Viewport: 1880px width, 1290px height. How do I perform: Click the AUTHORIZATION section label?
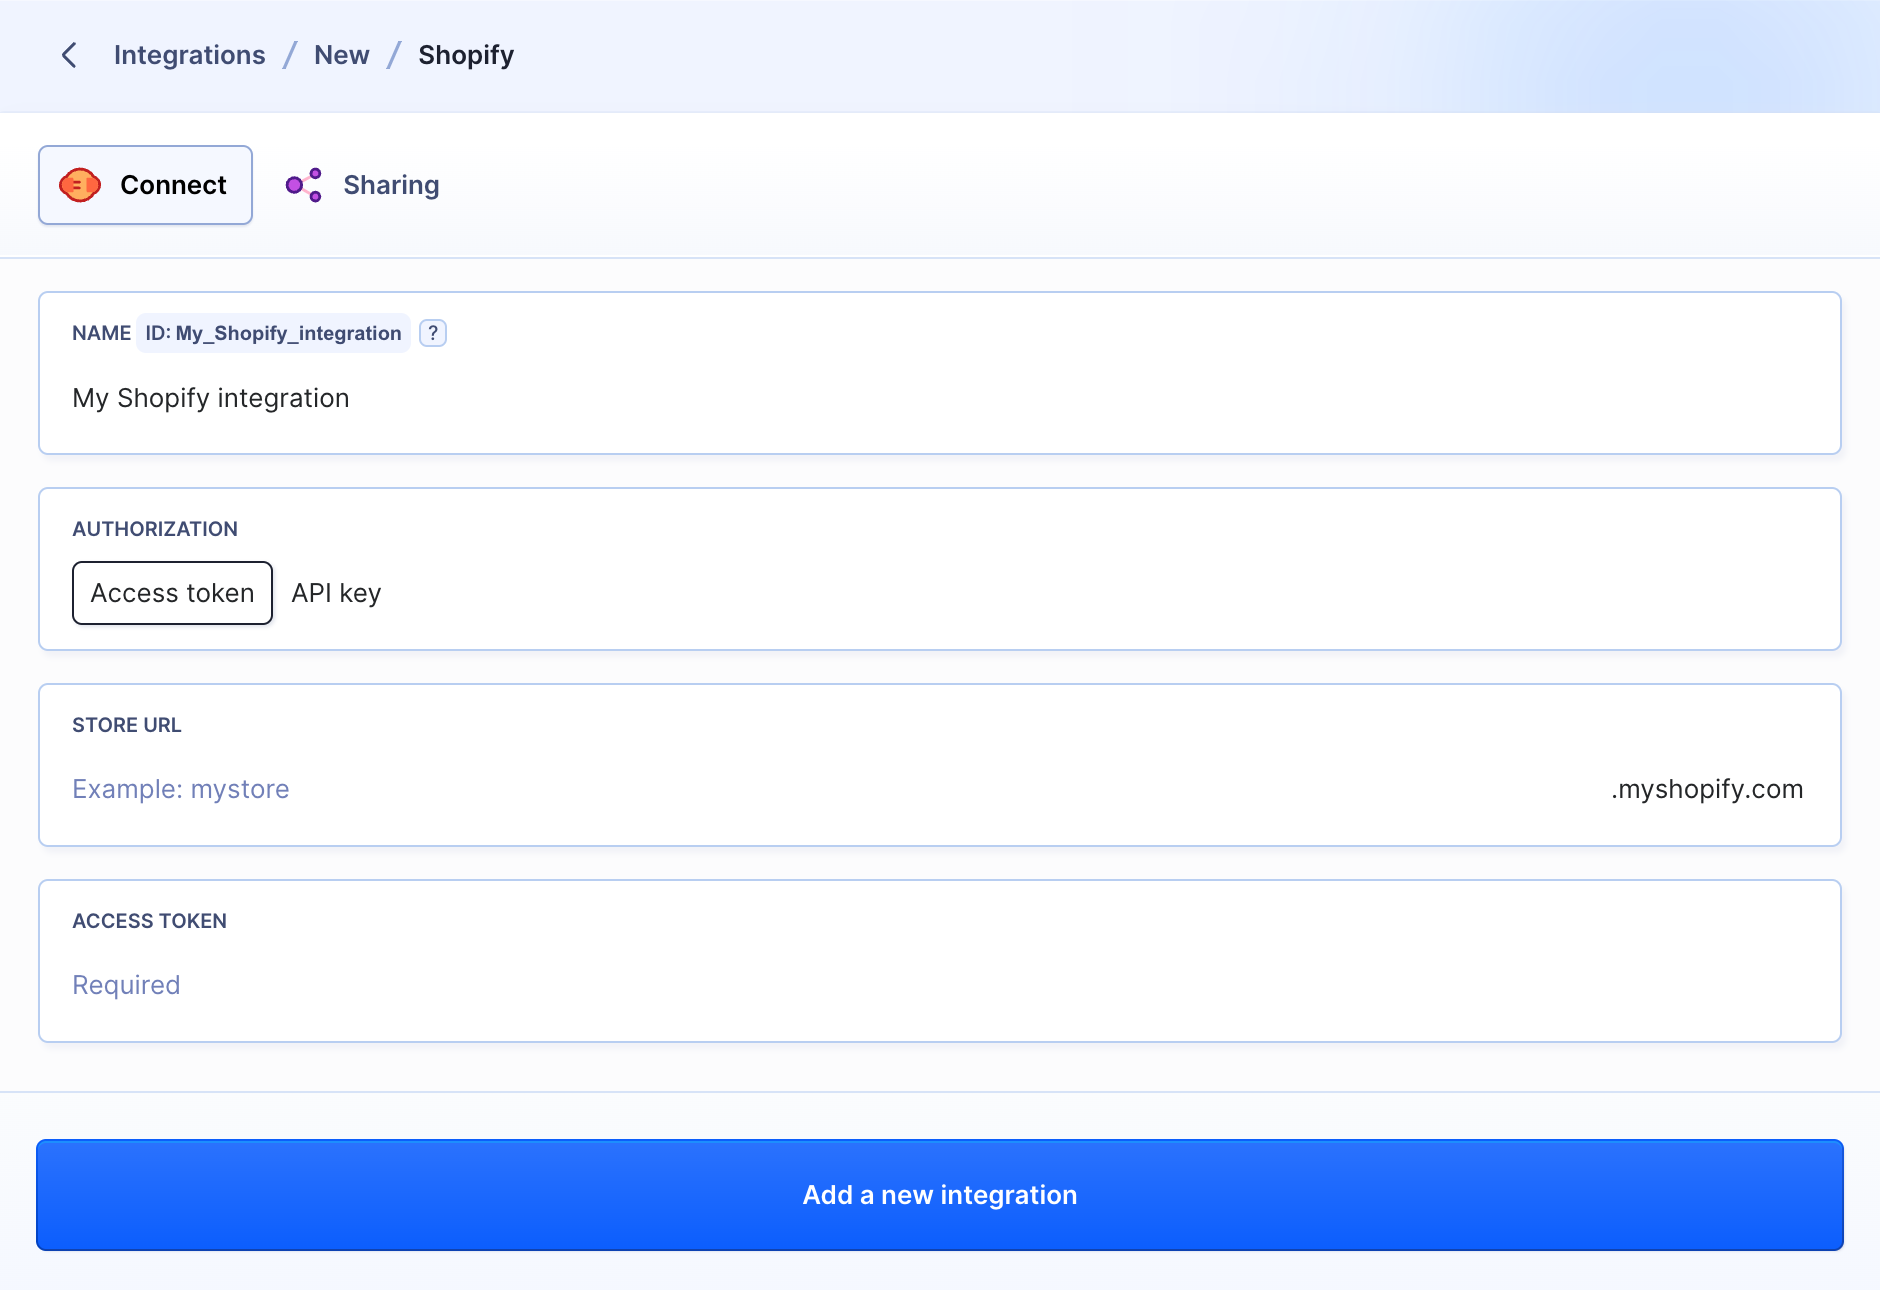[x=155, y=529]
